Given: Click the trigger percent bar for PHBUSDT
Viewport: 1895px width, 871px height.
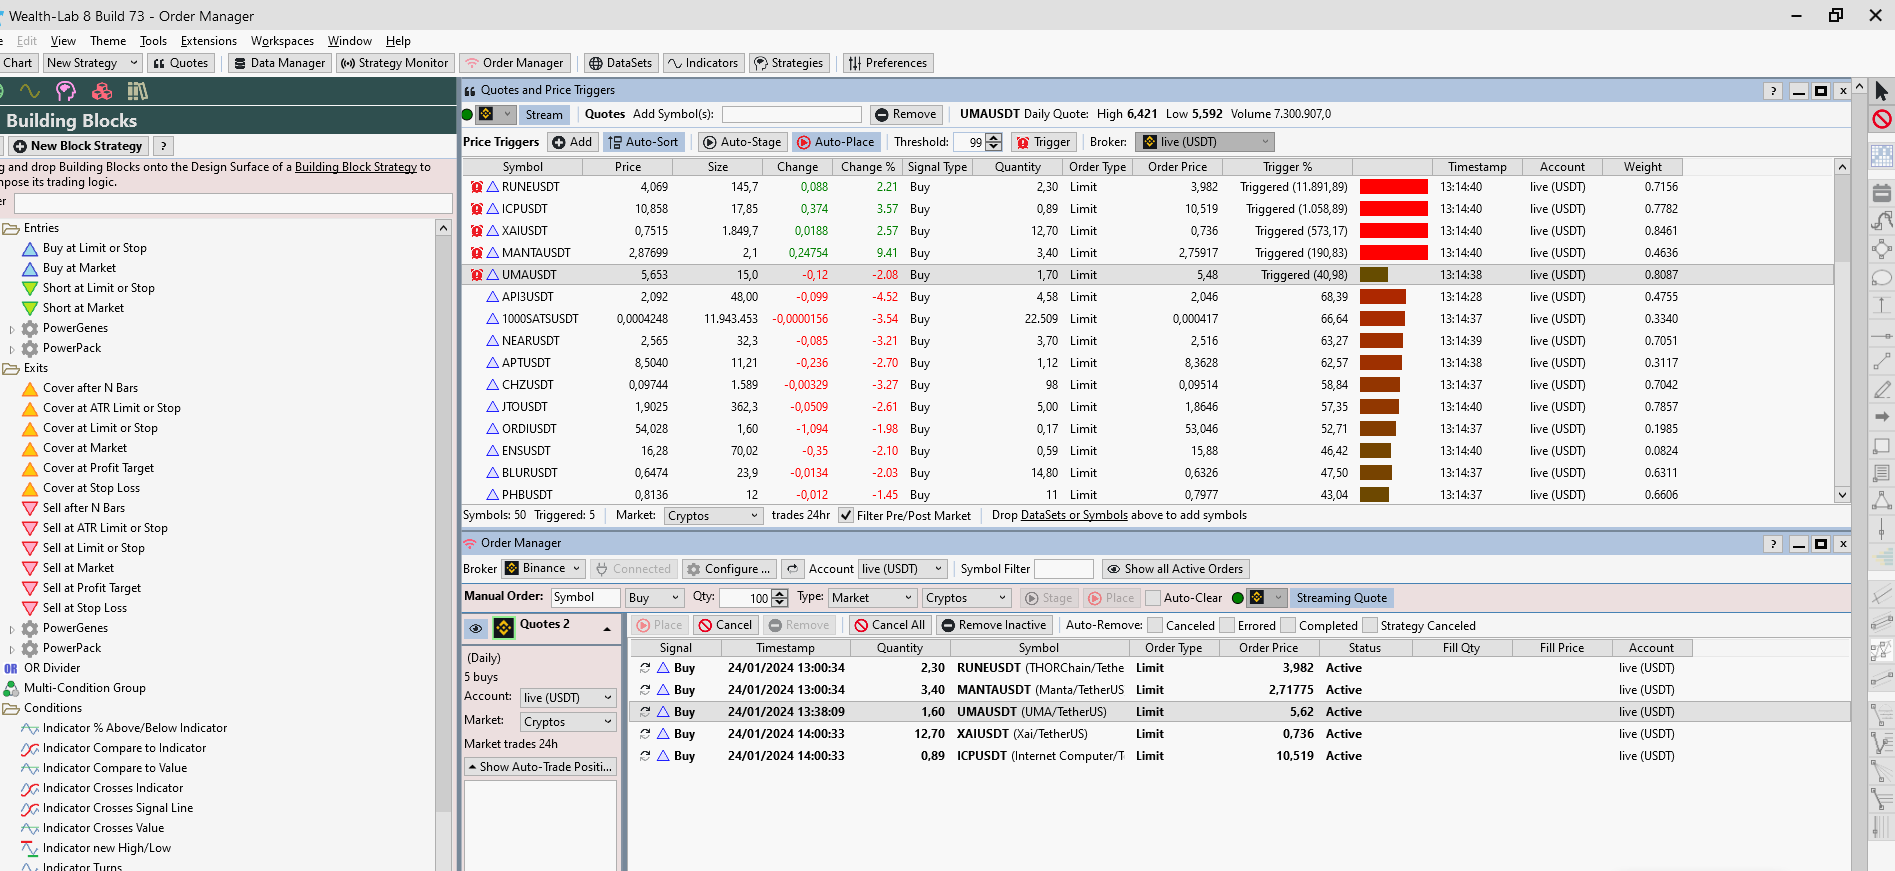Looking at the screenshot, I should point(1374,495).
